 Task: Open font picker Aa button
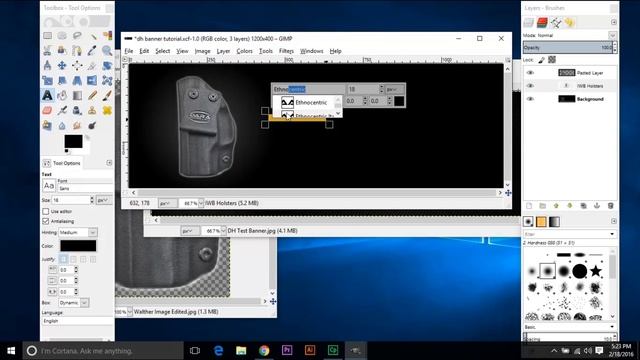(49, 186)
